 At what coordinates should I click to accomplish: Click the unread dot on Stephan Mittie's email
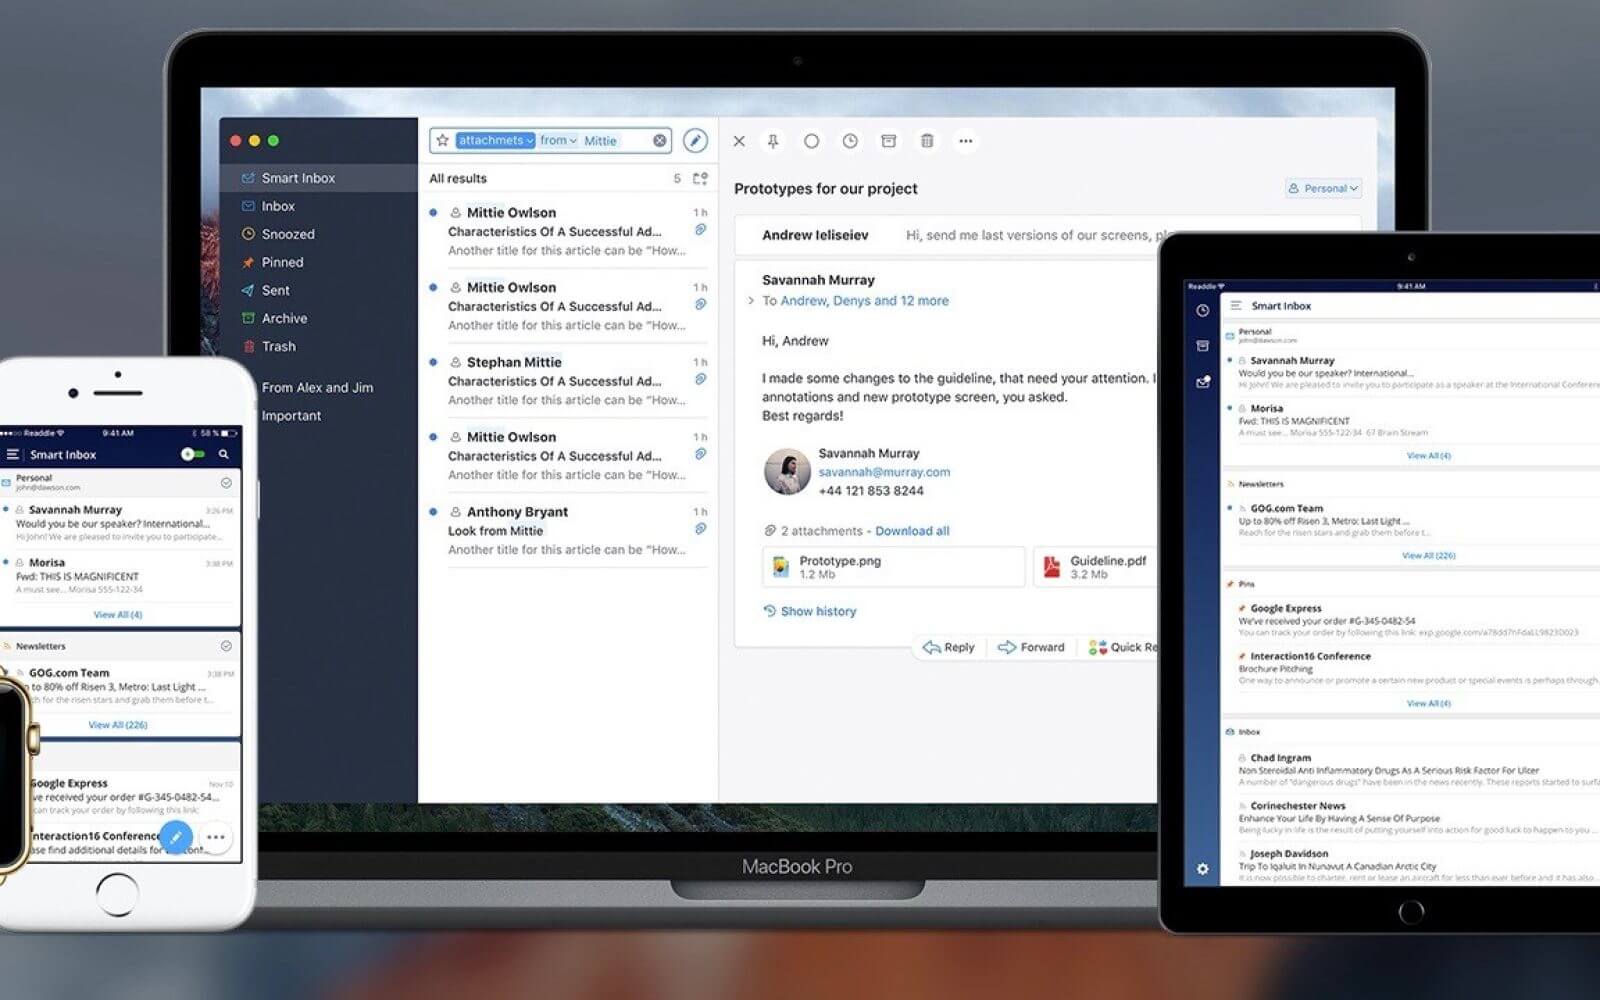[433, 362]
